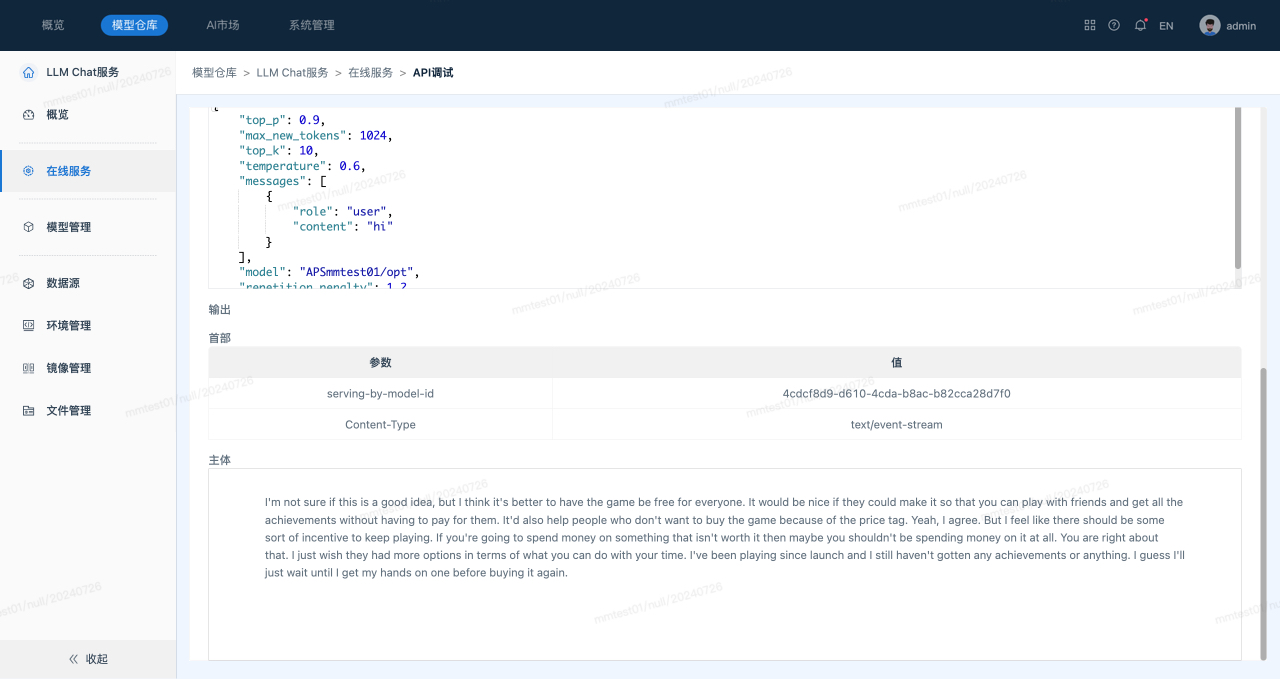Open the 系统管理 top menu

point(311,25)
